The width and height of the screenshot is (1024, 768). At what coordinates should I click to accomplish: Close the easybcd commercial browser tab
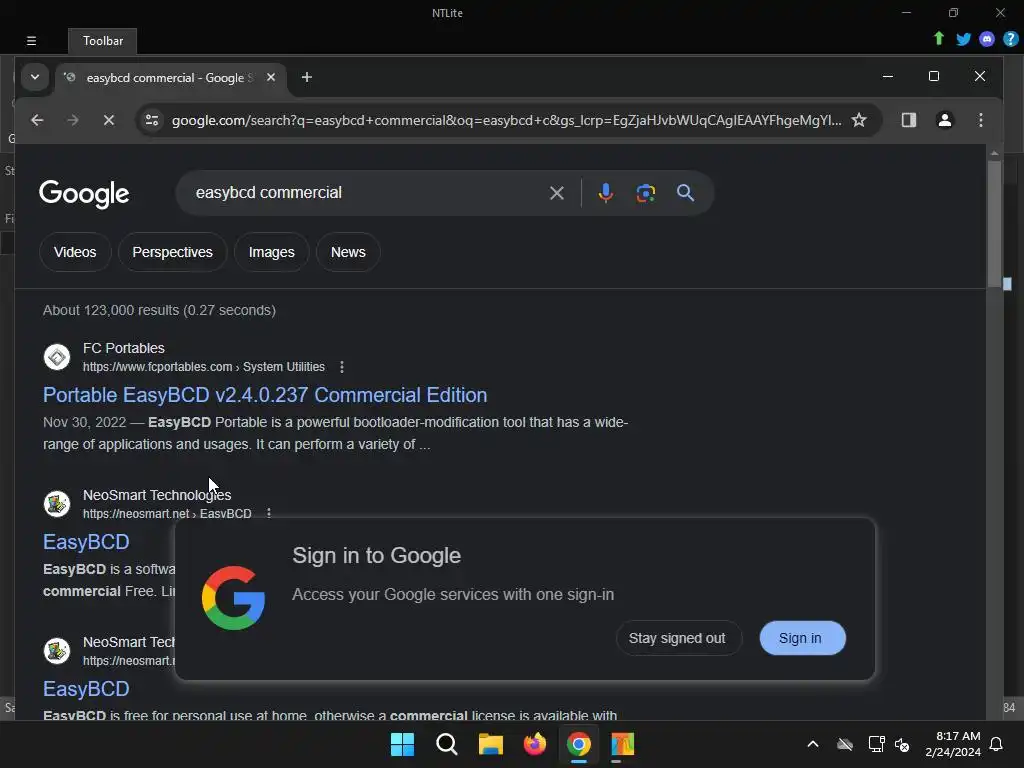click(271, 77)
